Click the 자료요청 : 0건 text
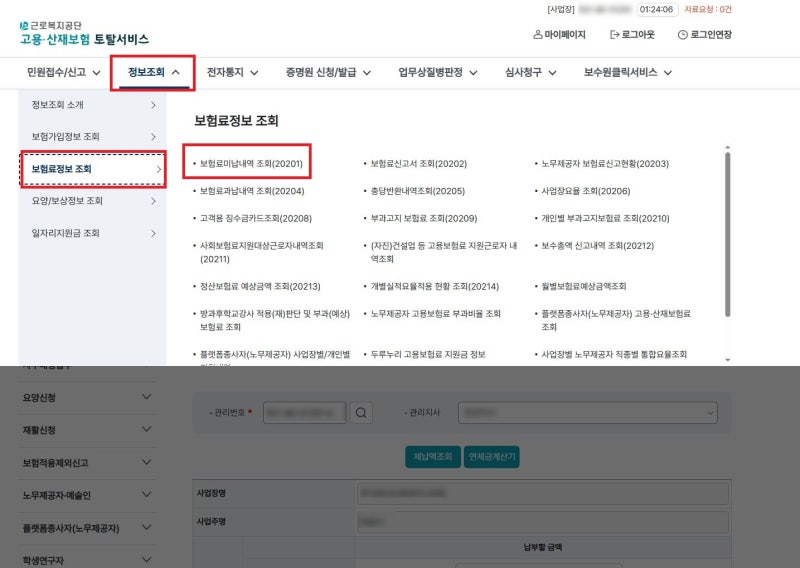The width and height of the screenshot is (800, 568). [x=708, y=9]
